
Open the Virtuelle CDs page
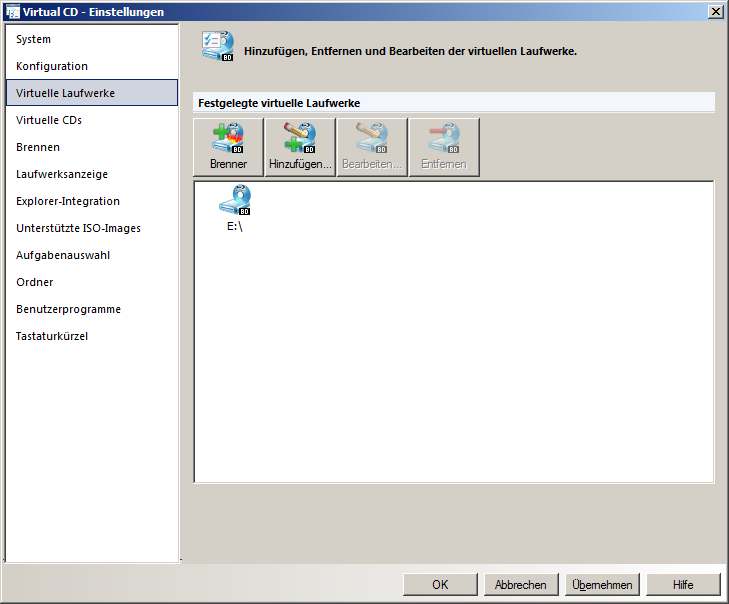[x=92, y=120]
